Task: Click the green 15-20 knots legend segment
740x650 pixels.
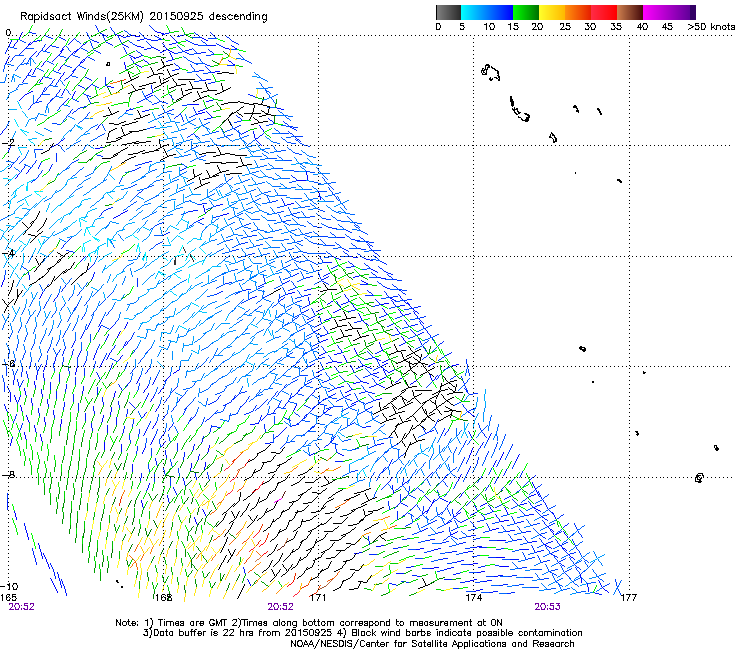Action: 526,12
